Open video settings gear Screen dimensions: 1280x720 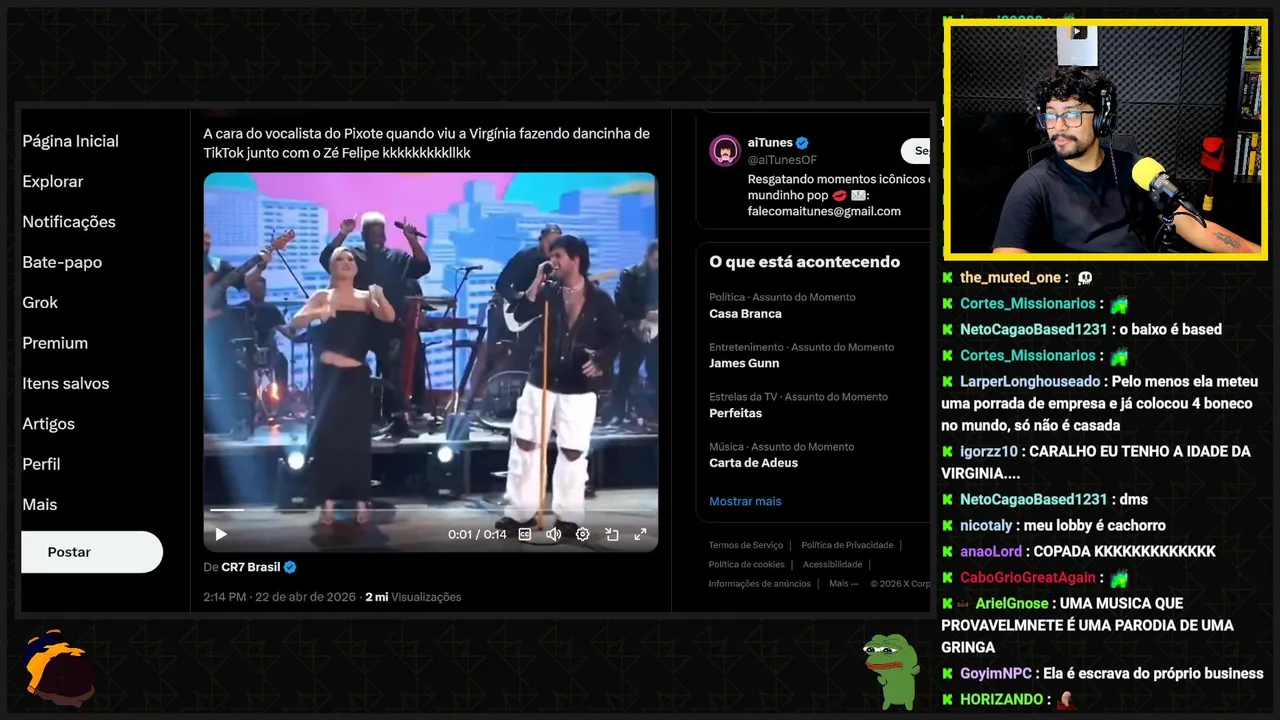point(583,534)
